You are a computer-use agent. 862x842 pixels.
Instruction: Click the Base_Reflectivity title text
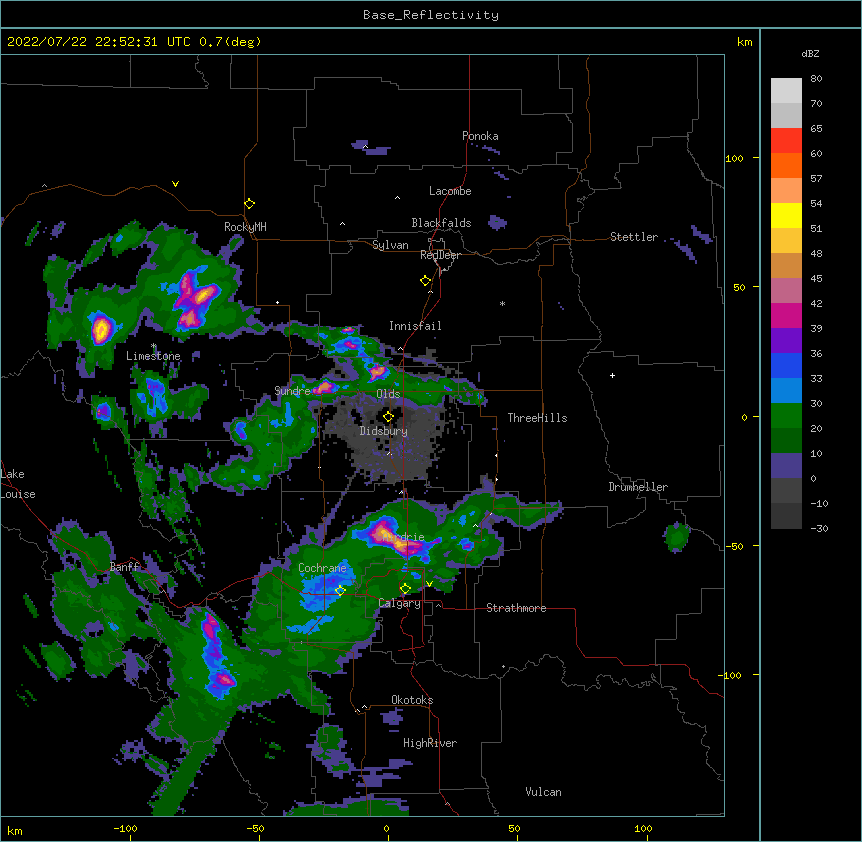[431, 15]
